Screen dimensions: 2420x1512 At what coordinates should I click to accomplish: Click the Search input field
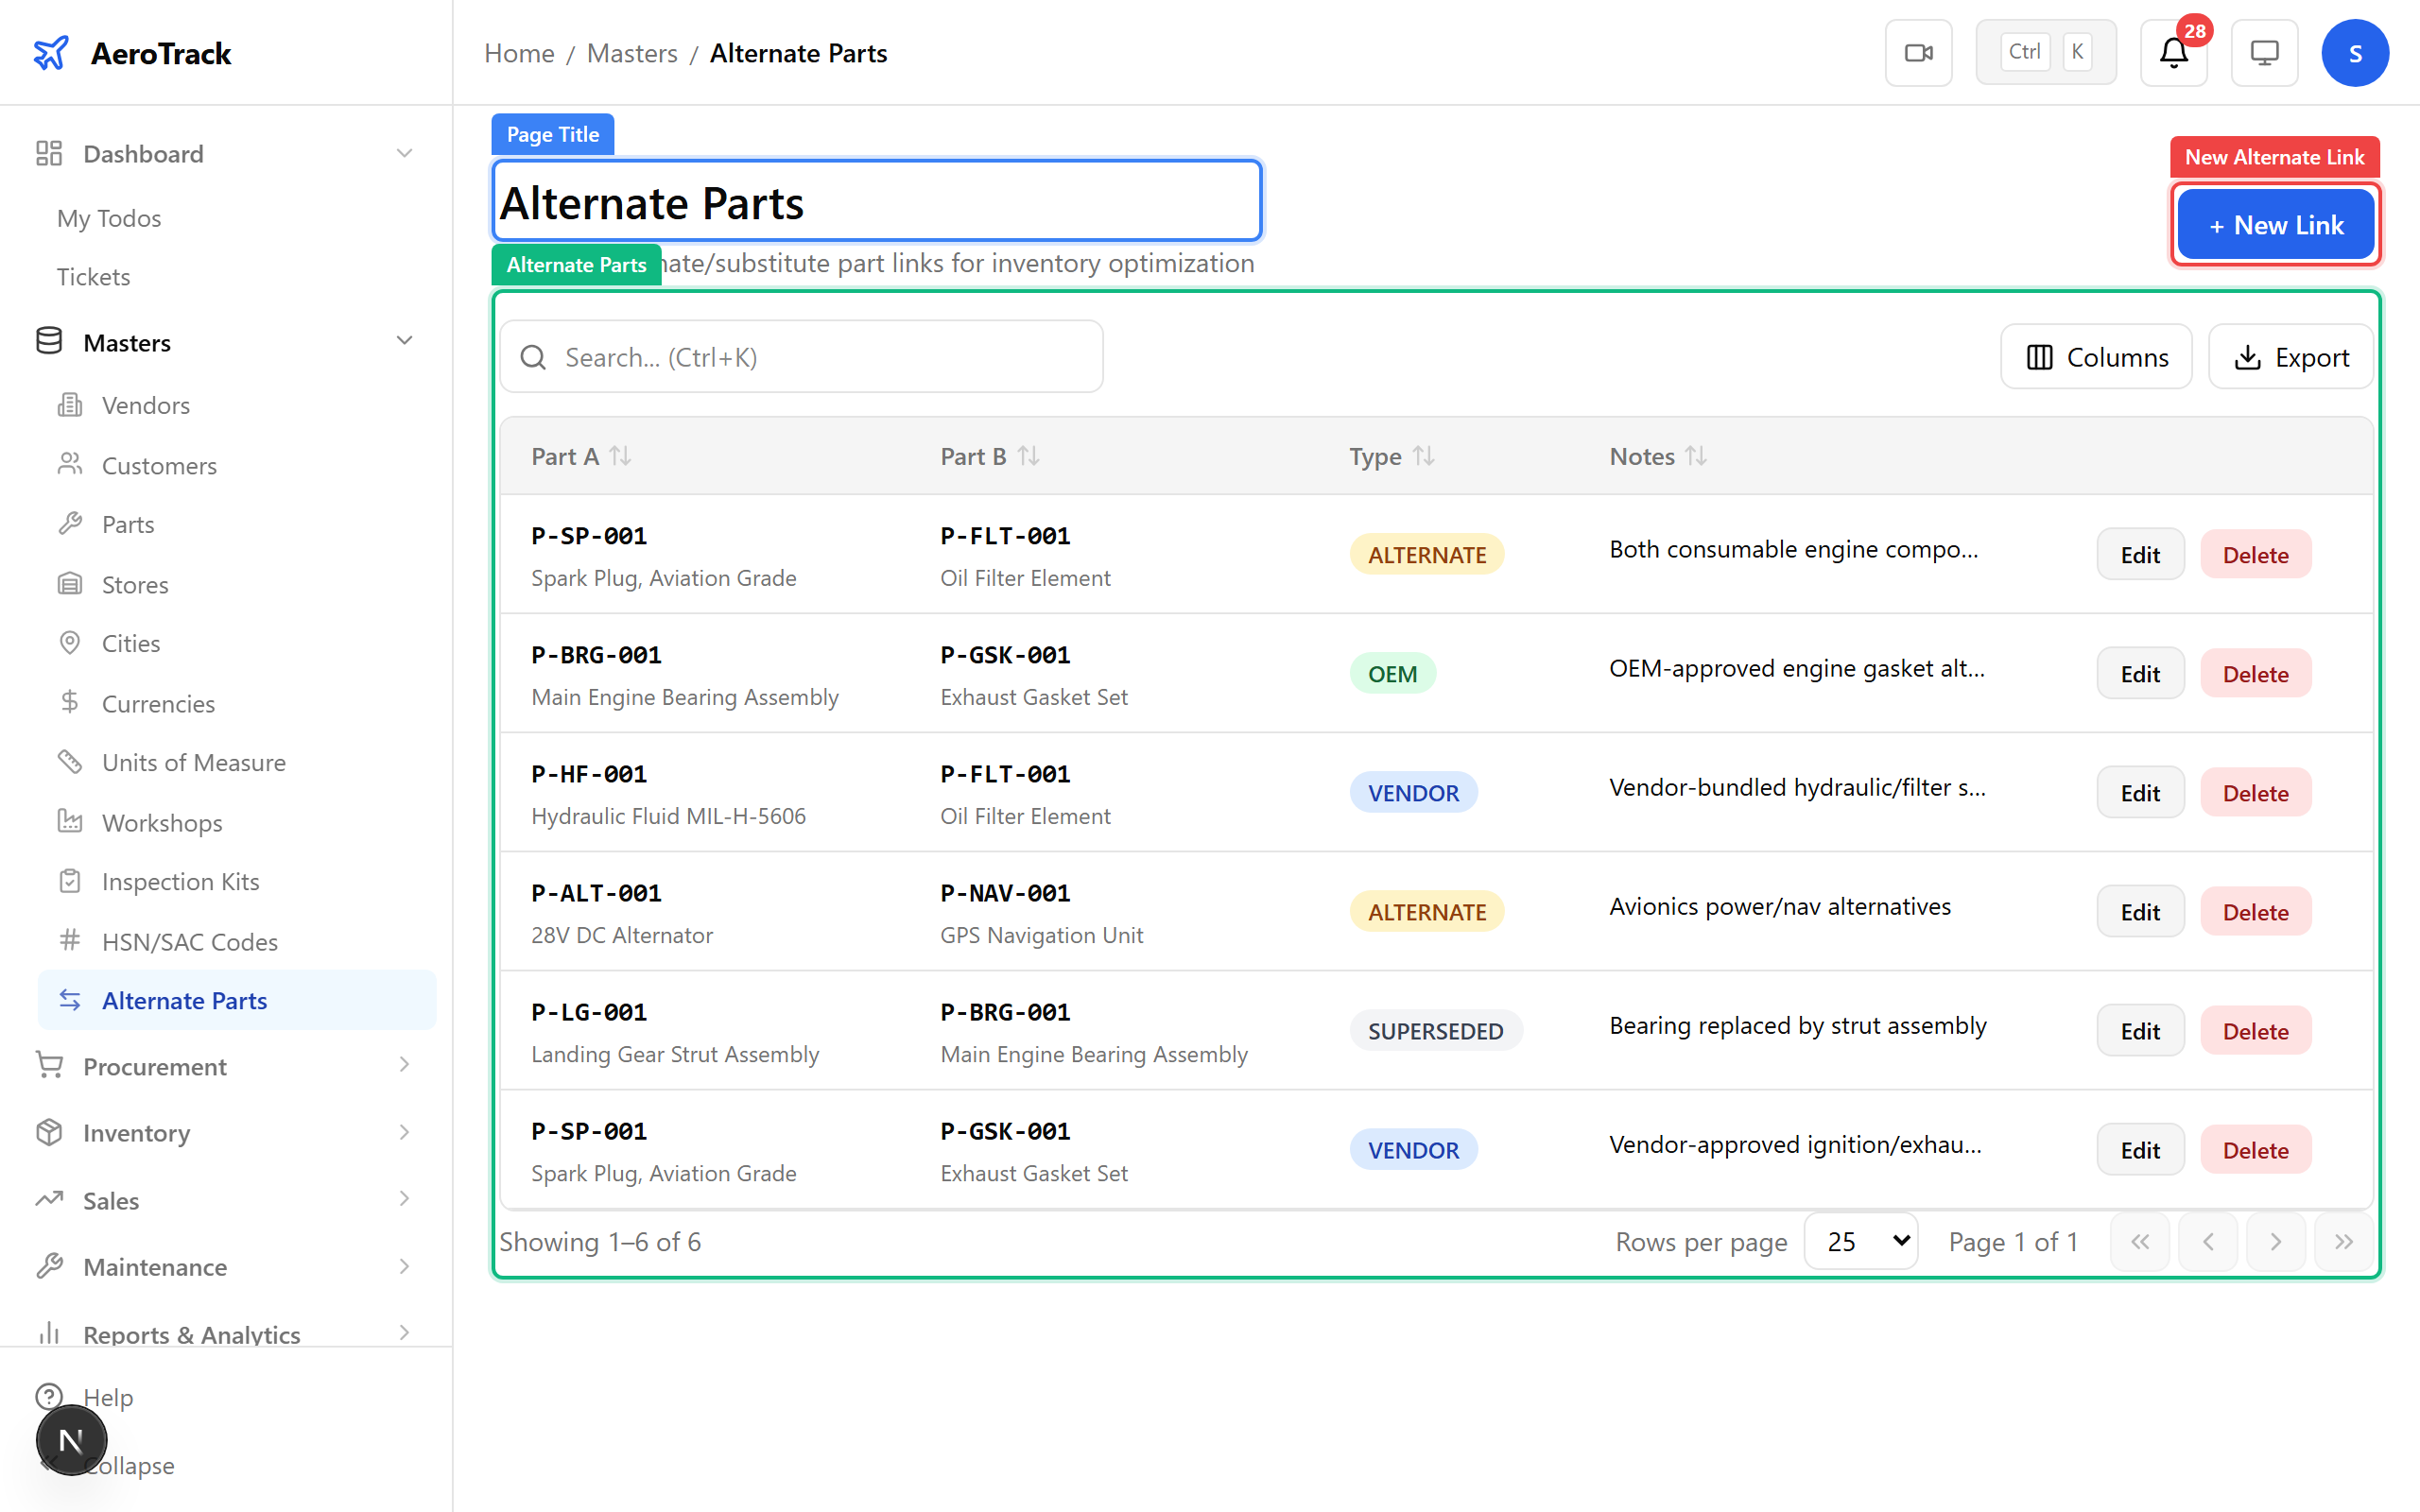pos(801,357)
